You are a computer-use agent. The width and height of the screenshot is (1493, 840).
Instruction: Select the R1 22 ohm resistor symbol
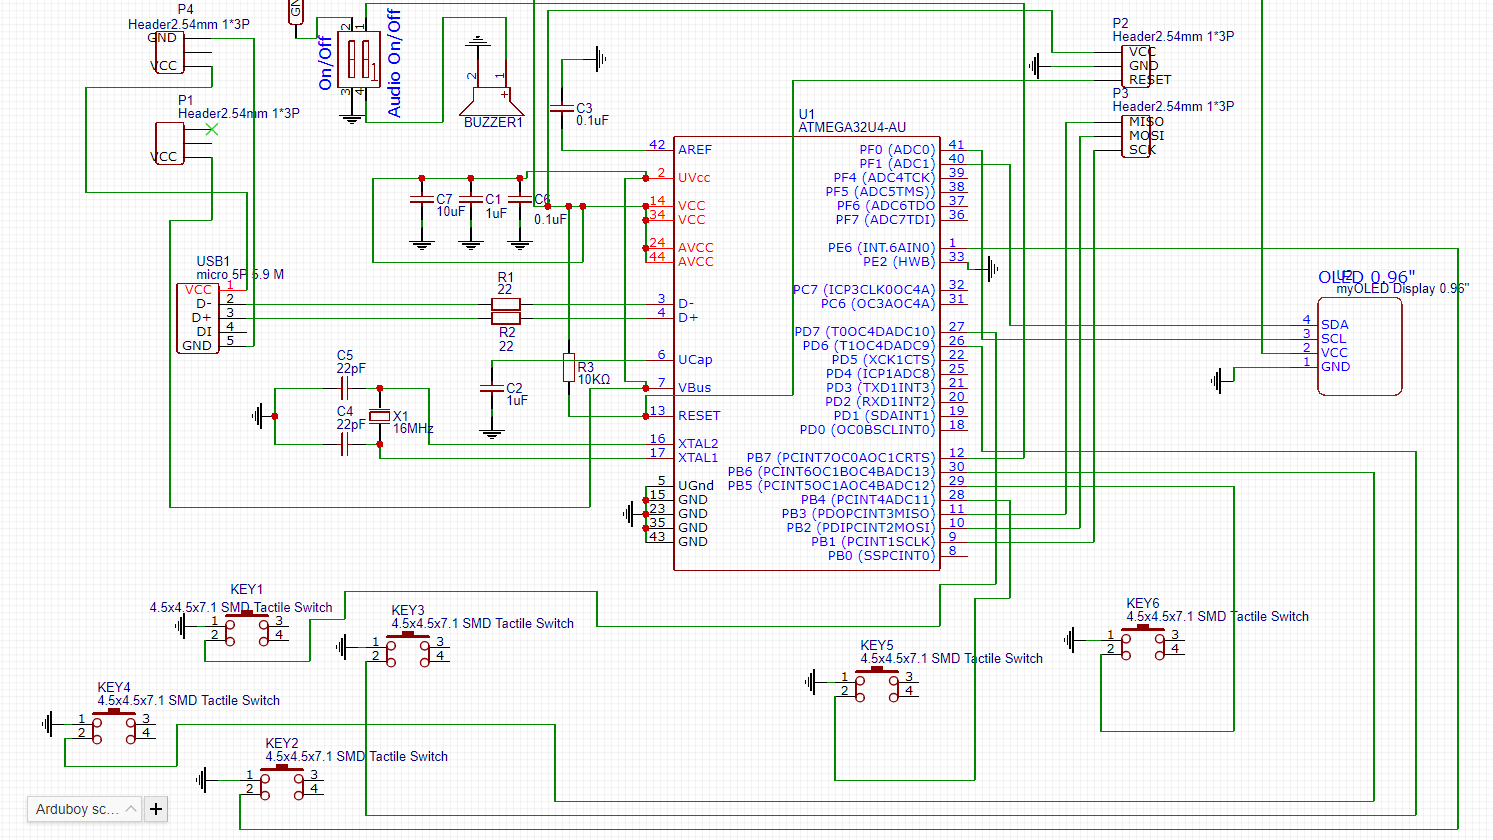(x=506, y=304)
